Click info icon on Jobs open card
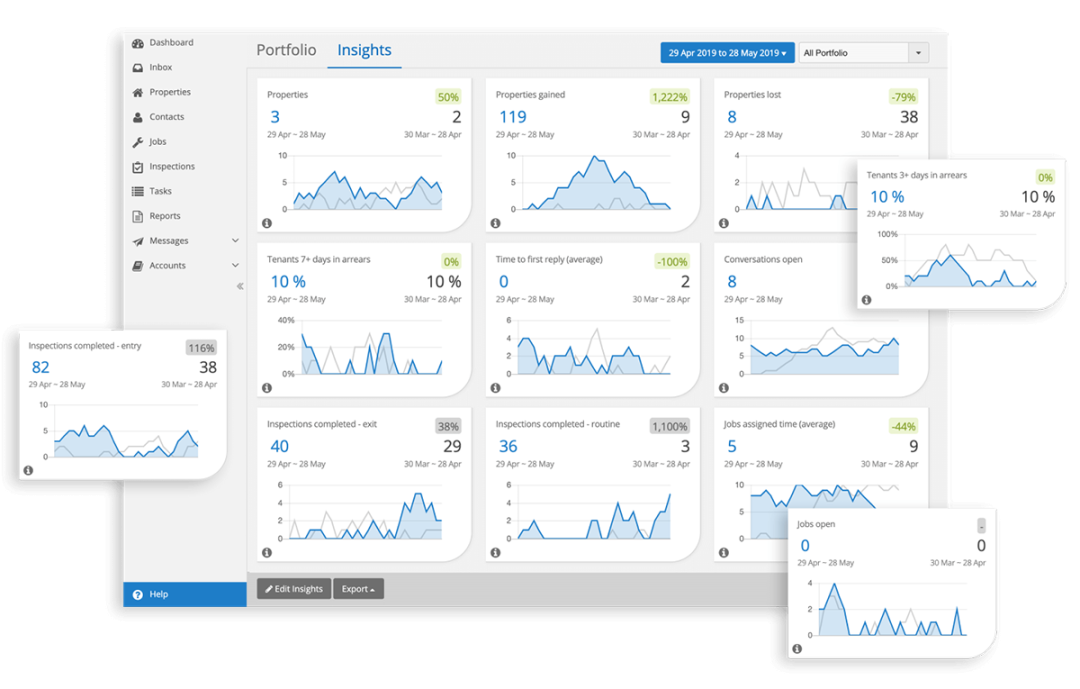 [x=797, y=649]
